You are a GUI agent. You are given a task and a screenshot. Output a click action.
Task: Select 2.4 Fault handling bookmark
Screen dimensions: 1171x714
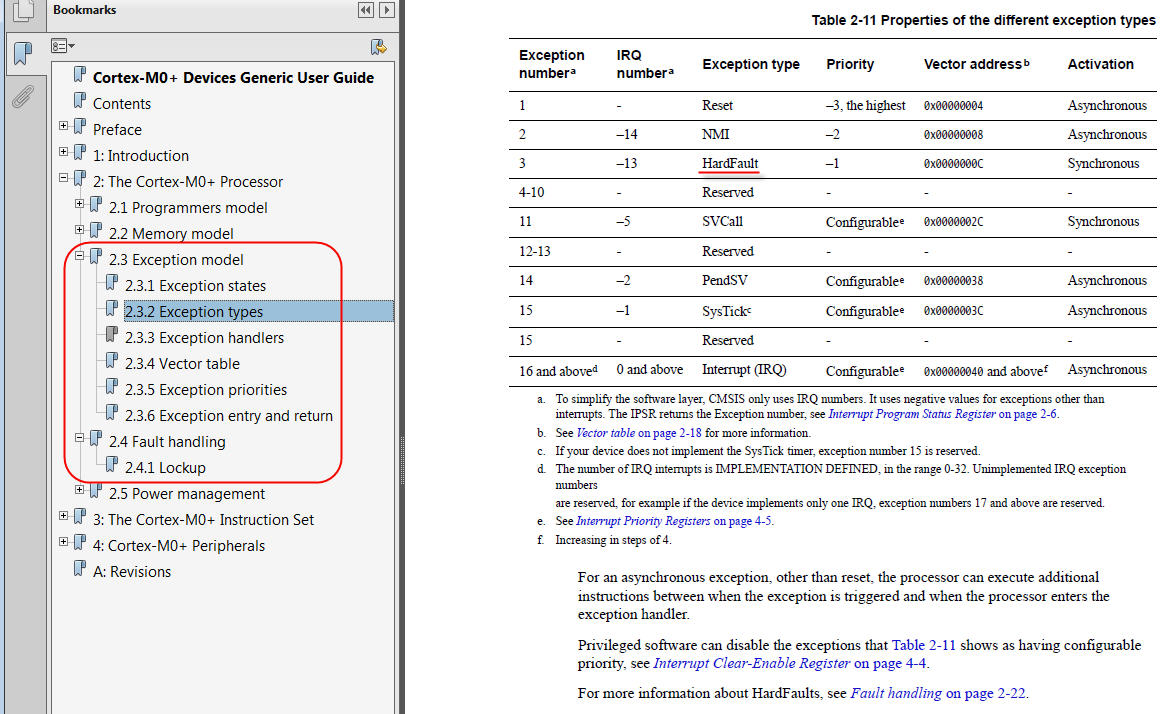coord(167,442)
